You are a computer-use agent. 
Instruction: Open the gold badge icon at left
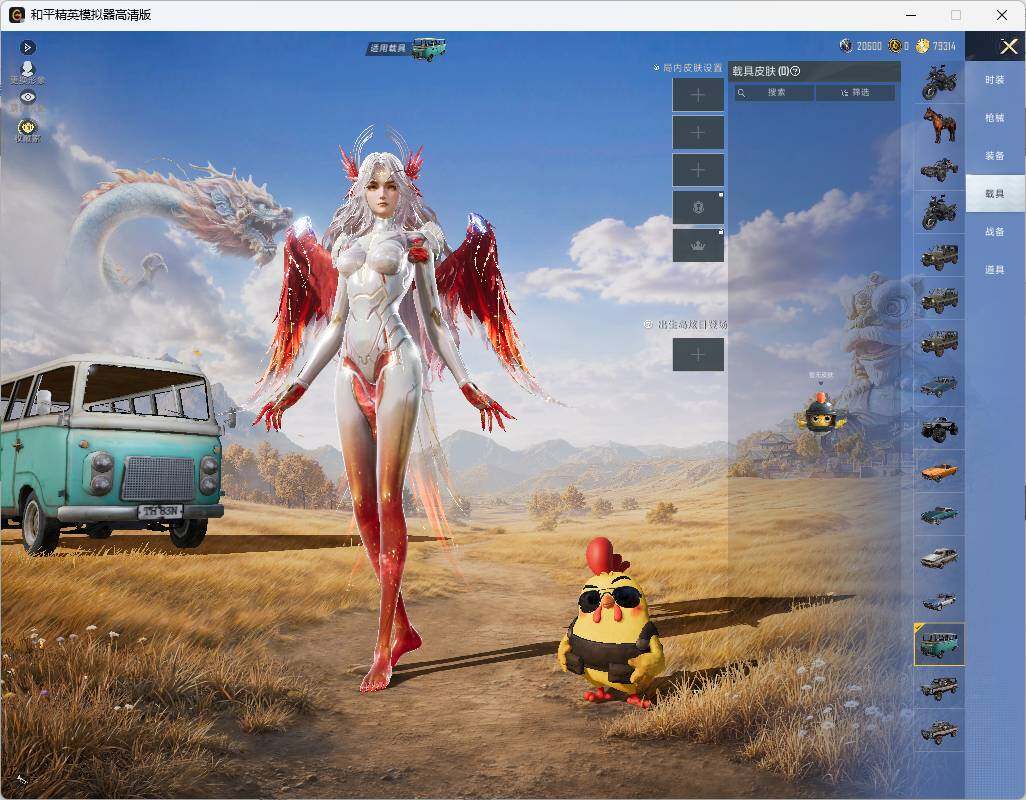27,130
